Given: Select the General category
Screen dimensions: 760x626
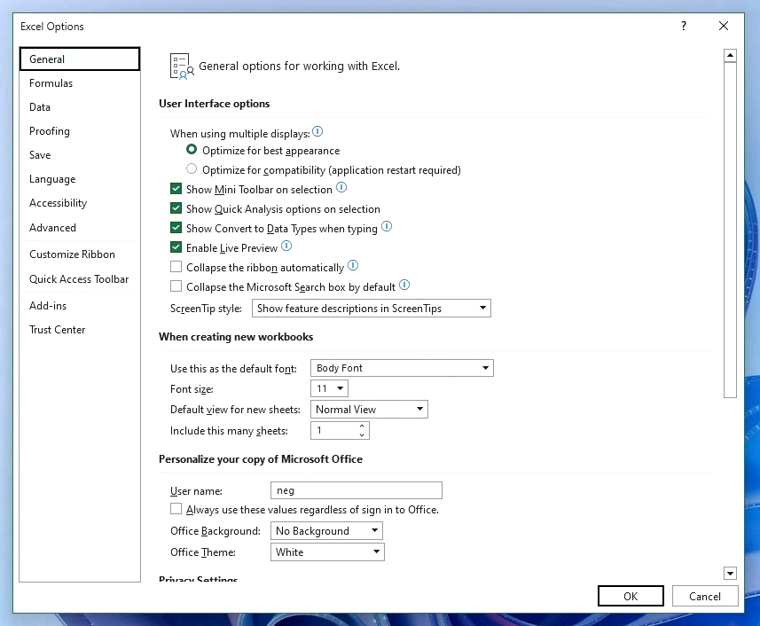Looking at the screenshot, I should pyautogui.click(x=79, y=59).
